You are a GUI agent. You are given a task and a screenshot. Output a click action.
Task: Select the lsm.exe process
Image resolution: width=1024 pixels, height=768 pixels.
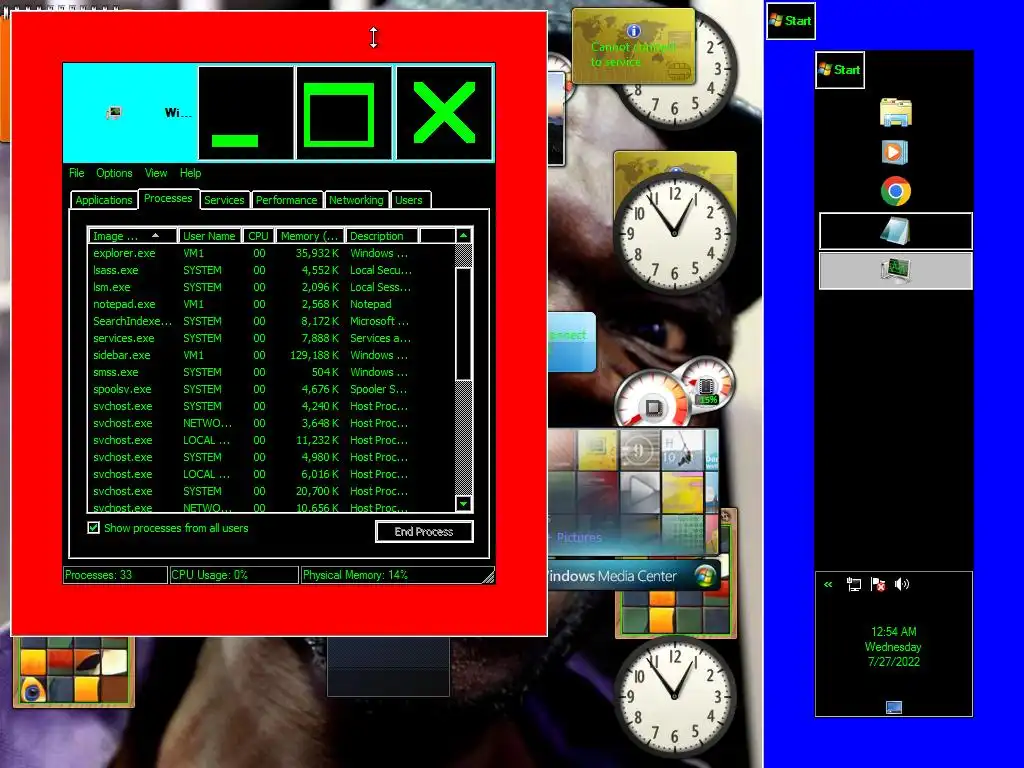coord(271,287)
